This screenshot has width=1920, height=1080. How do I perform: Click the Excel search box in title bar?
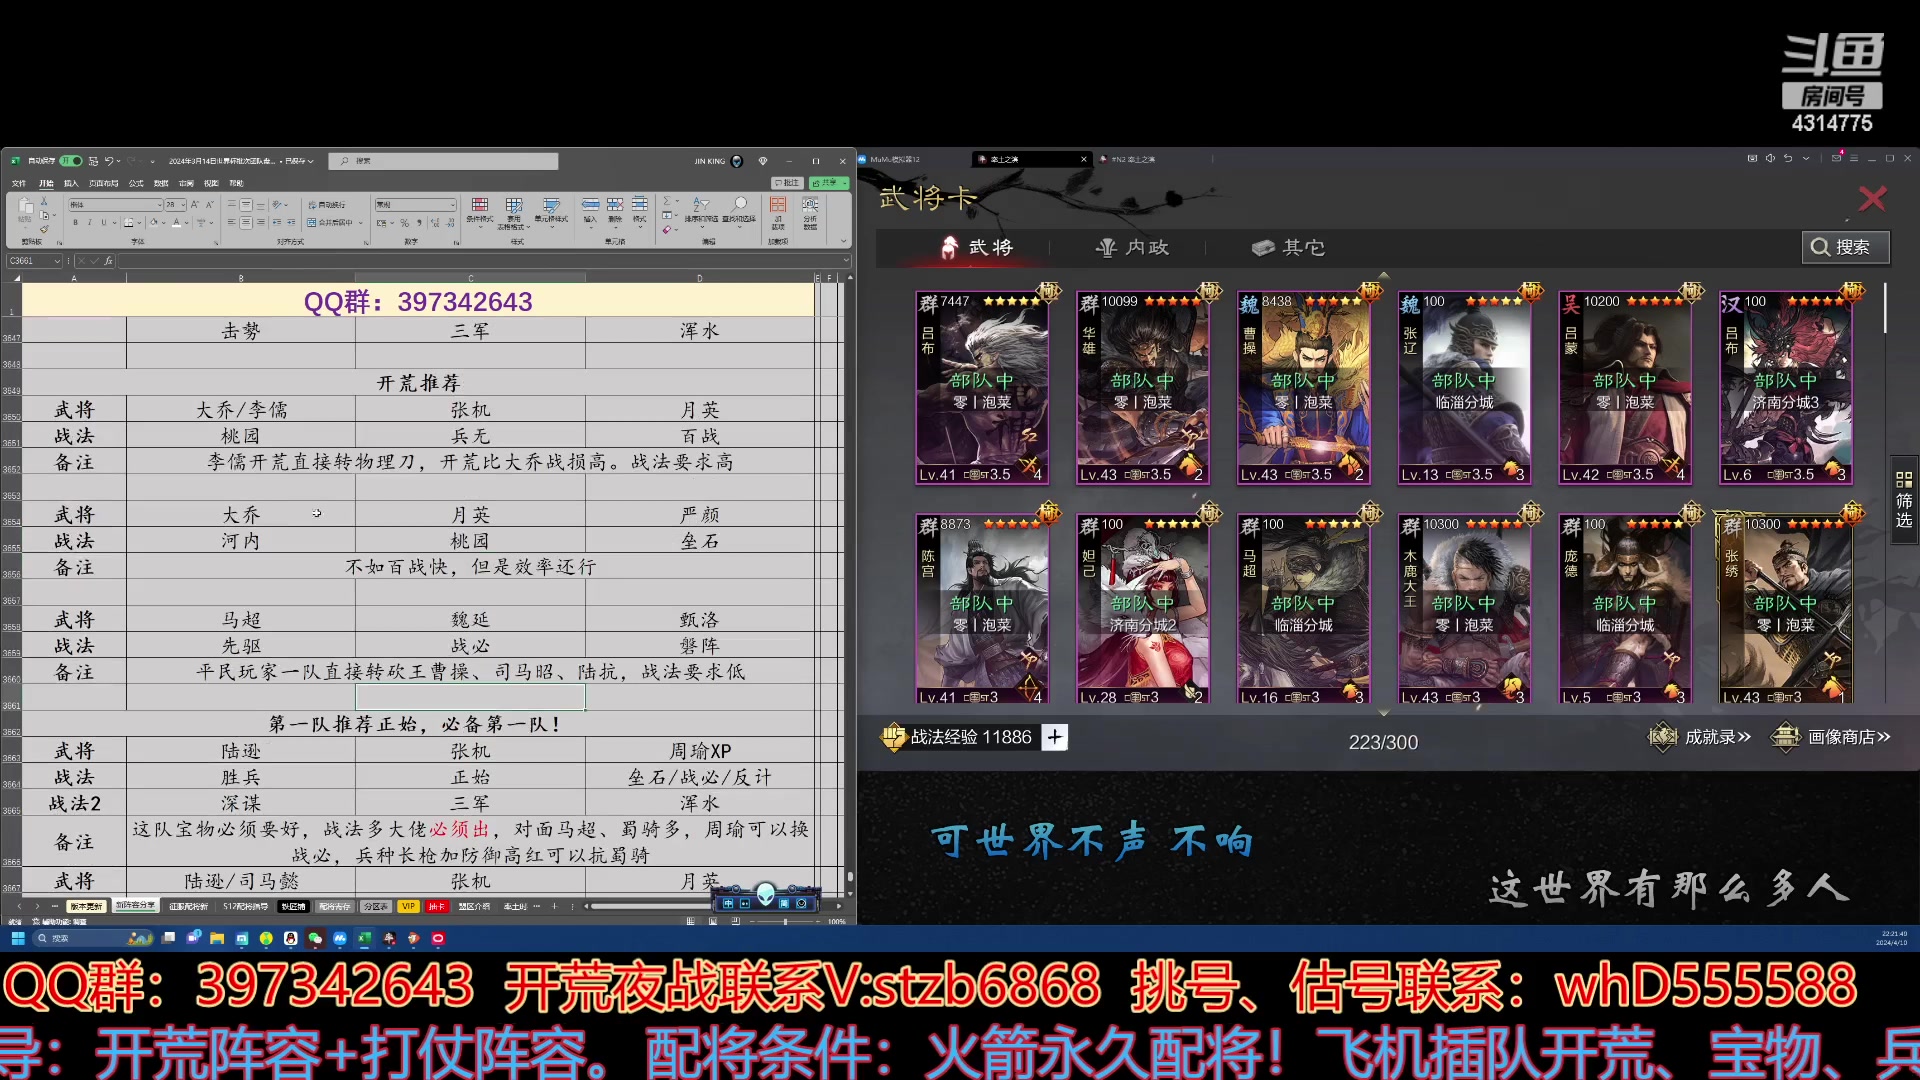pos(444,161)
